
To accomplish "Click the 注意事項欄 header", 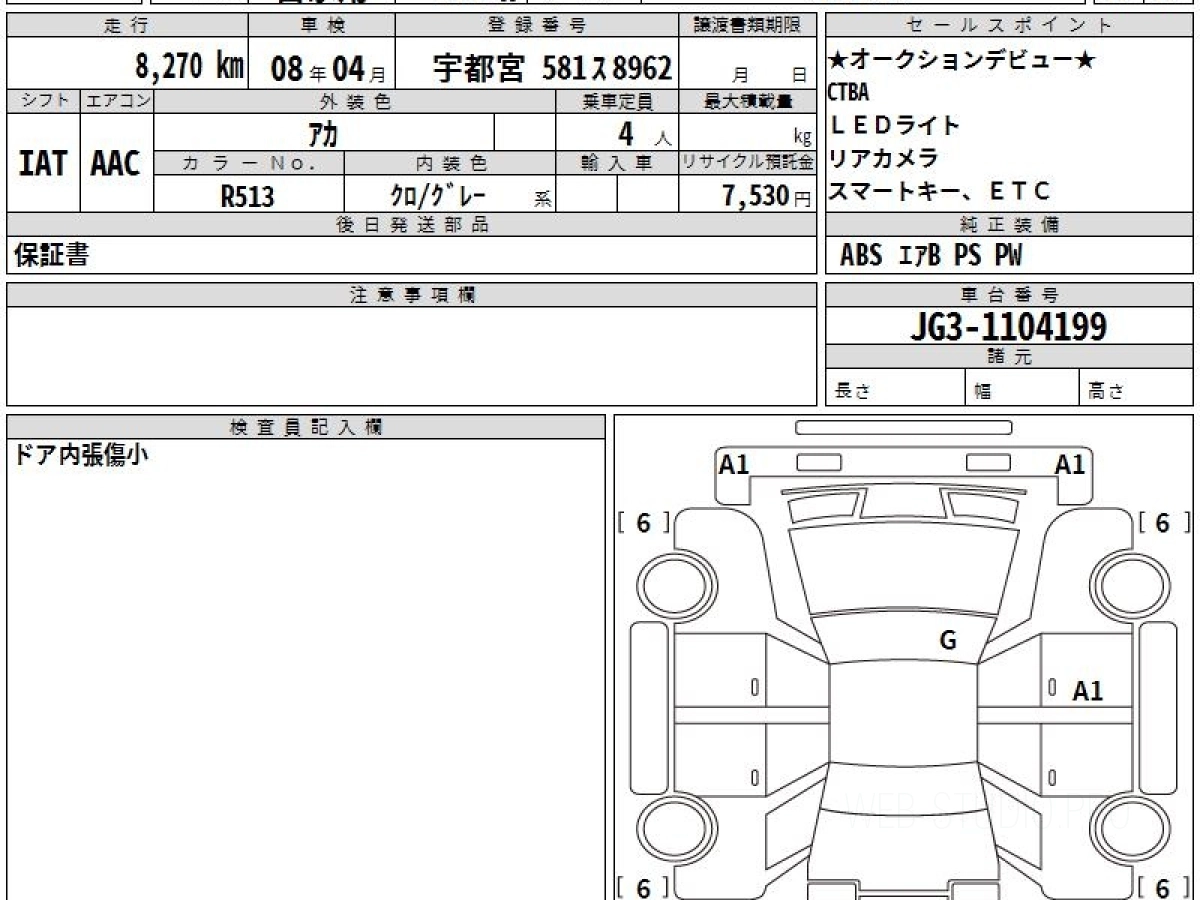I will [x=411, y=295].
